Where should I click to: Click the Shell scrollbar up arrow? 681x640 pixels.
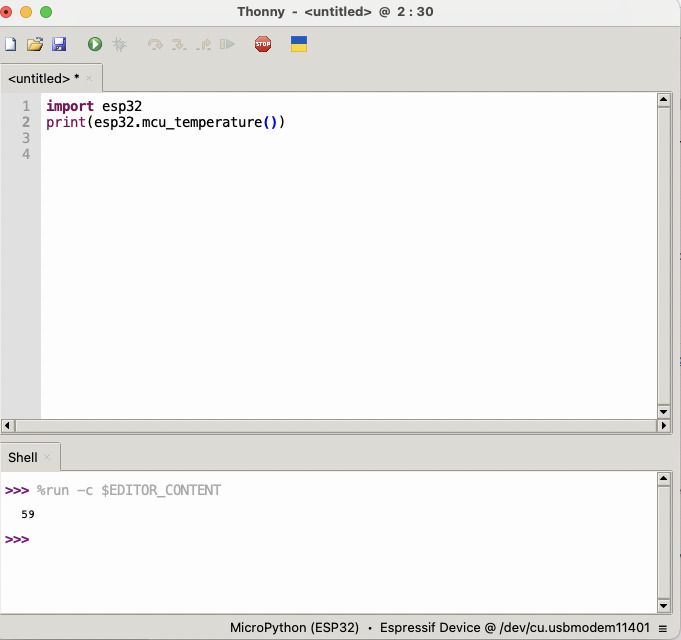[x=663, y=479]
